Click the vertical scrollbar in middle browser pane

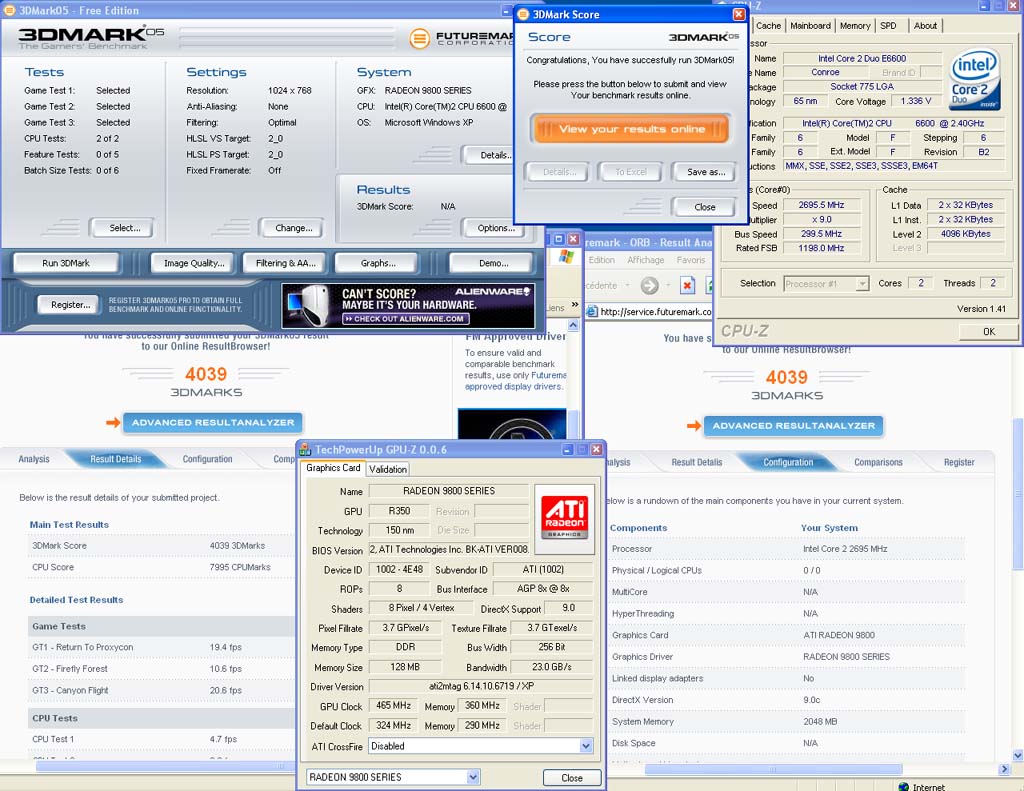point(573,423)
